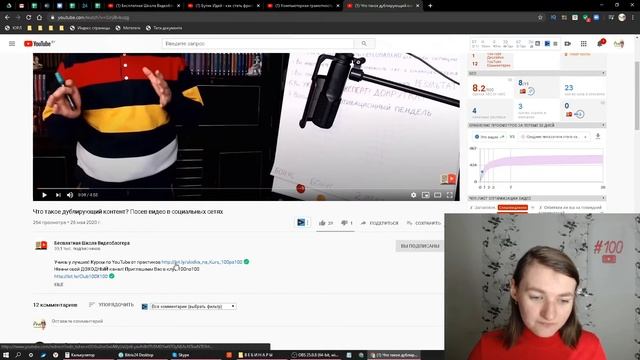
Task: Bookmark this page with the star
Action: 540,18
